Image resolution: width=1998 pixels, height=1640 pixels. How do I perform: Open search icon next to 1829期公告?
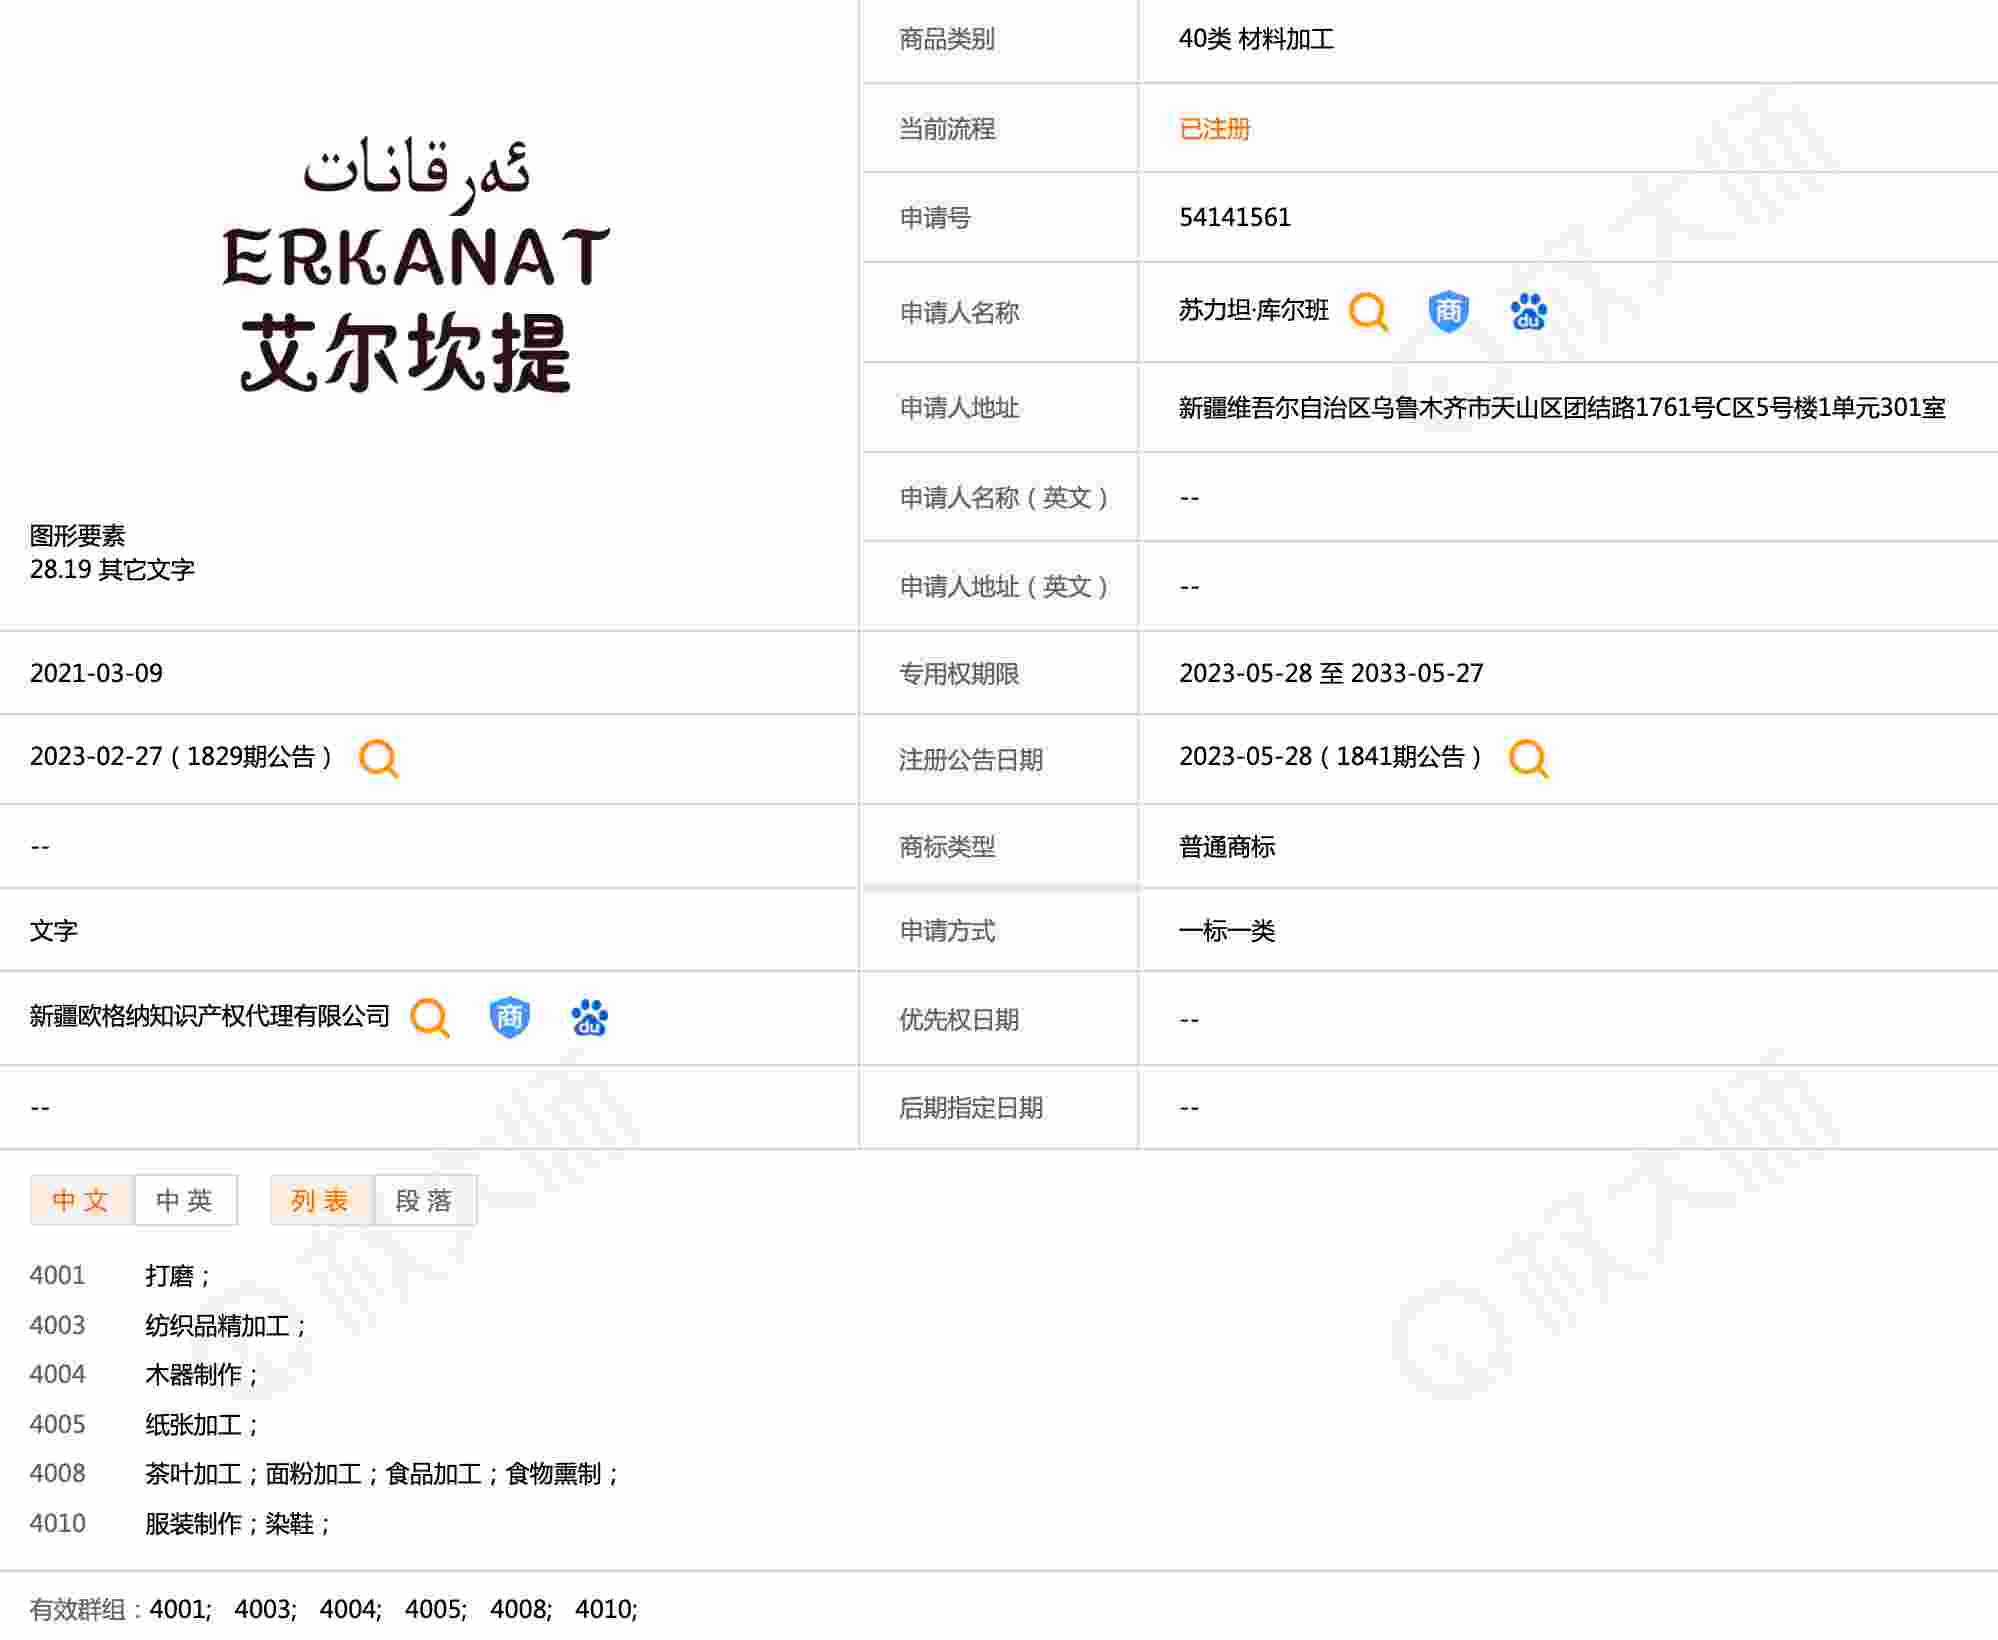(379, 758)
